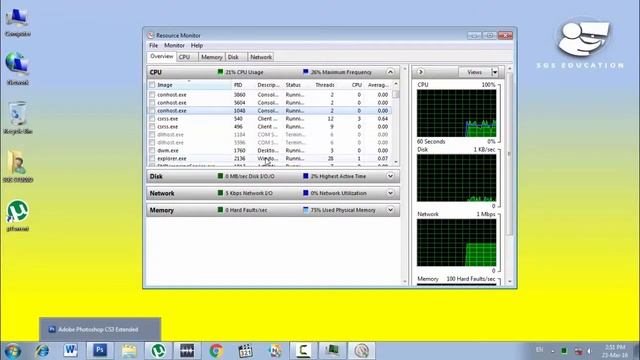640x360 pixels.
Task: Open the File menu
Action: (153, 45)
